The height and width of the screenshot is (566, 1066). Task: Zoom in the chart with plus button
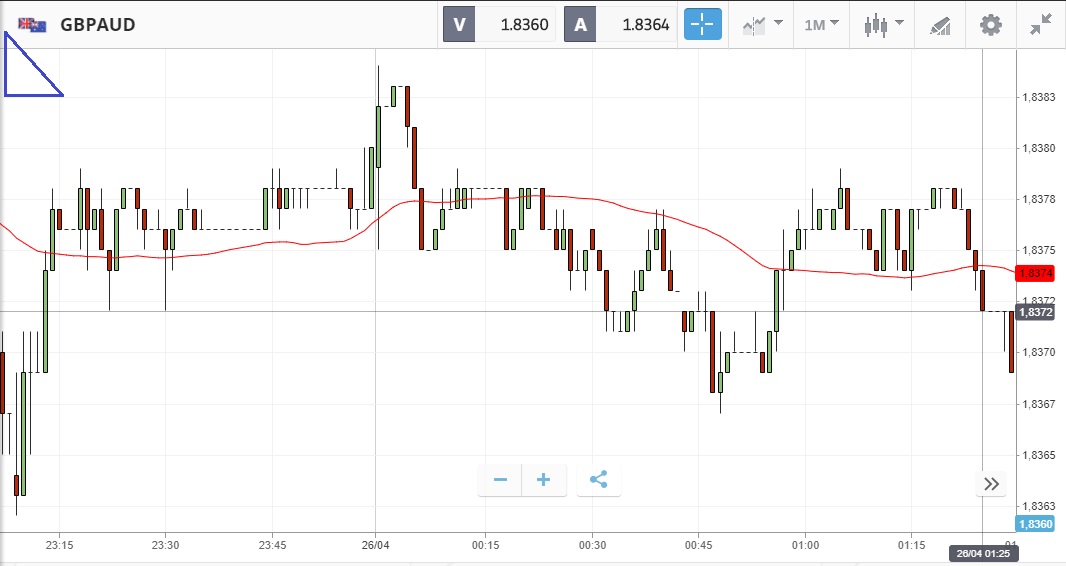pos(544,481)
